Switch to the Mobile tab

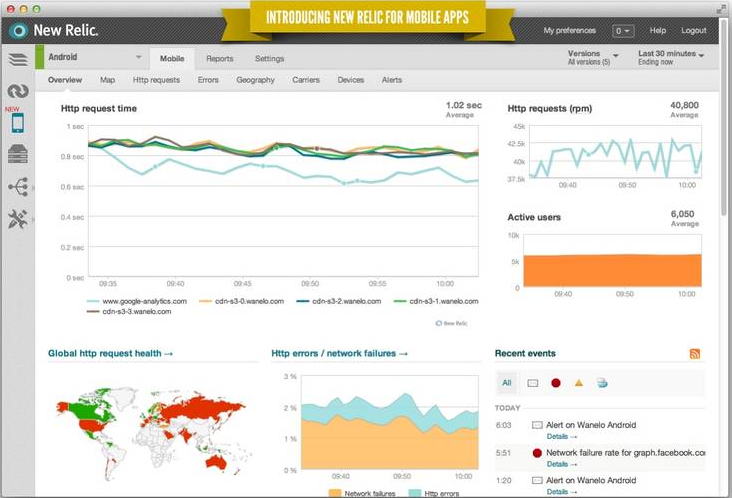(172, 59)
